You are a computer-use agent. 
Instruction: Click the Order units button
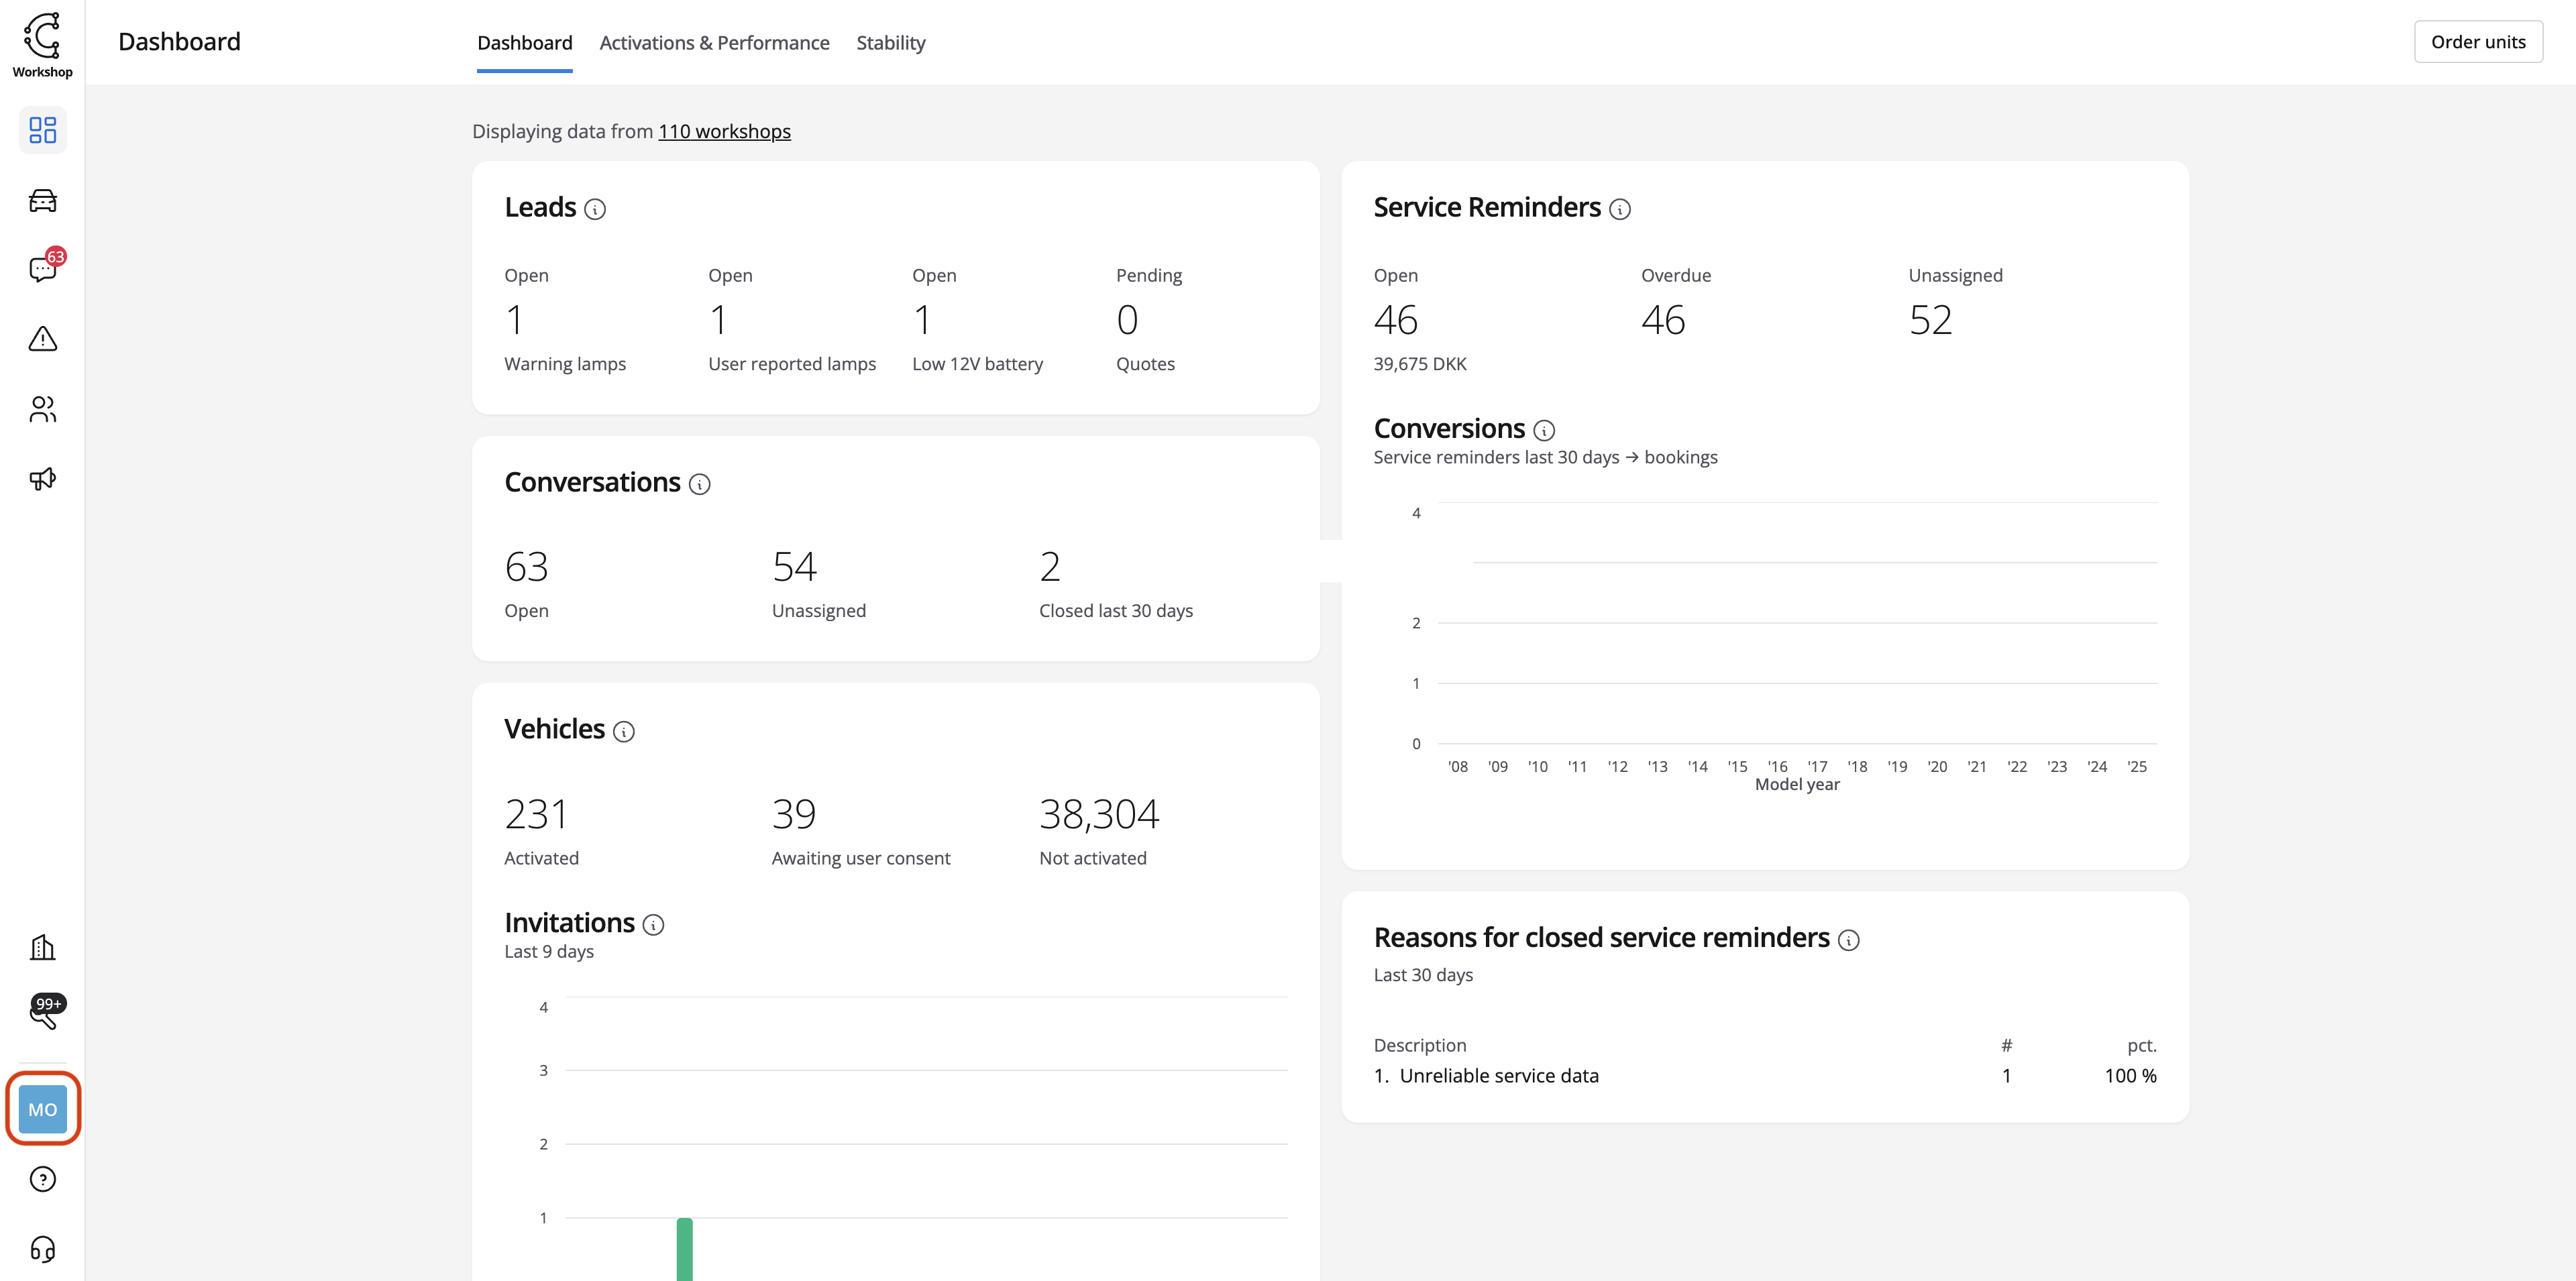2477,42
